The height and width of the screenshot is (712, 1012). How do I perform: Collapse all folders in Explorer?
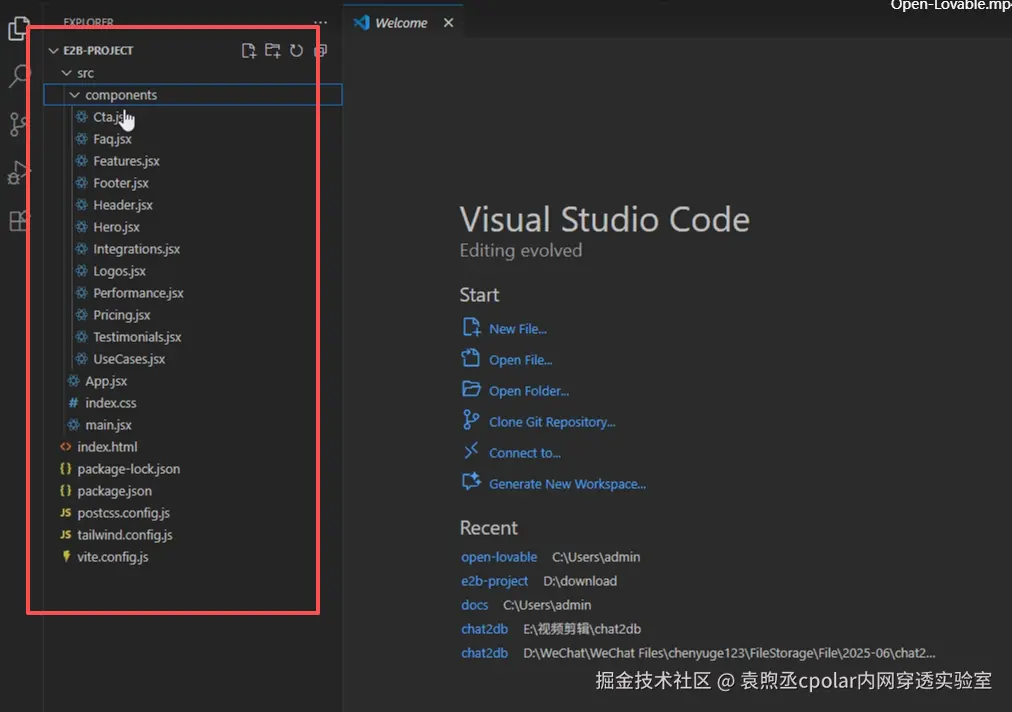[x=320, y=51]
